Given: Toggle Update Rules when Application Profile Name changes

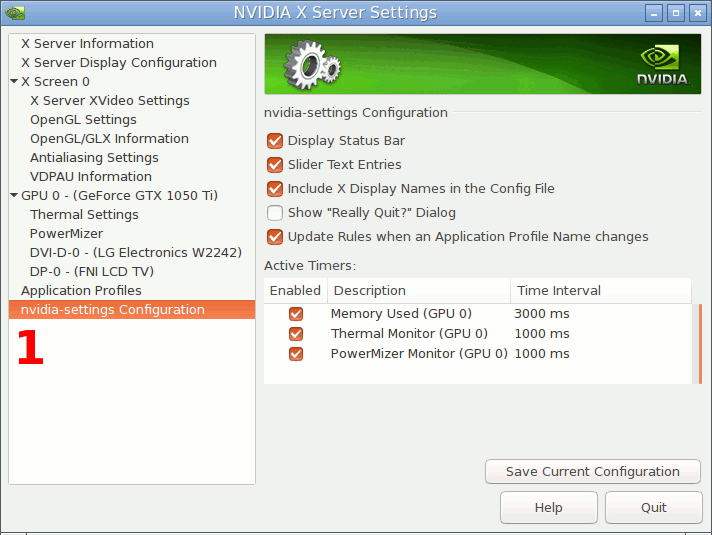Looking at the screenshot, I should click(275, 237).
